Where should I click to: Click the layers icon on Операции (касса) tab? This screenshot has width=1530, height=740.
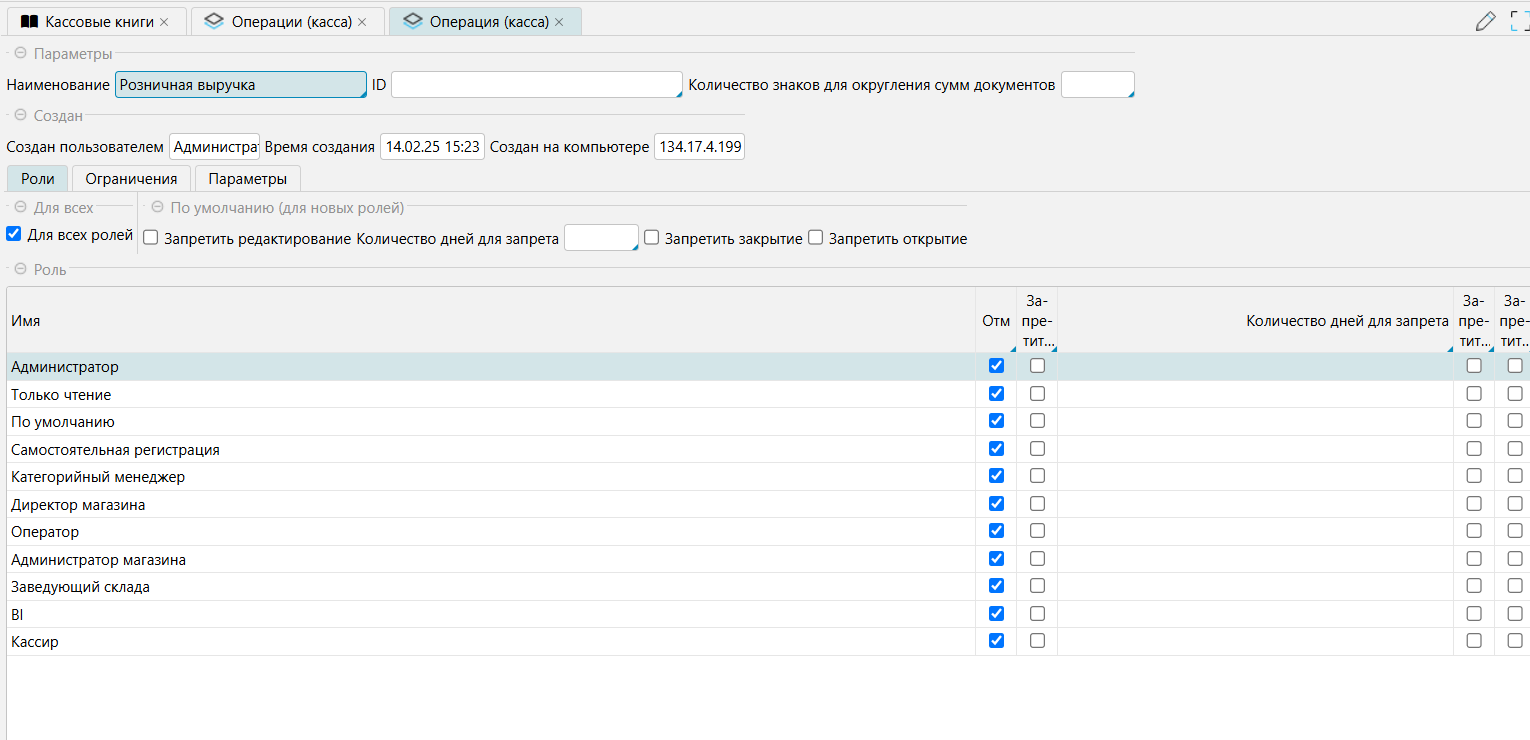coord(214,22)
